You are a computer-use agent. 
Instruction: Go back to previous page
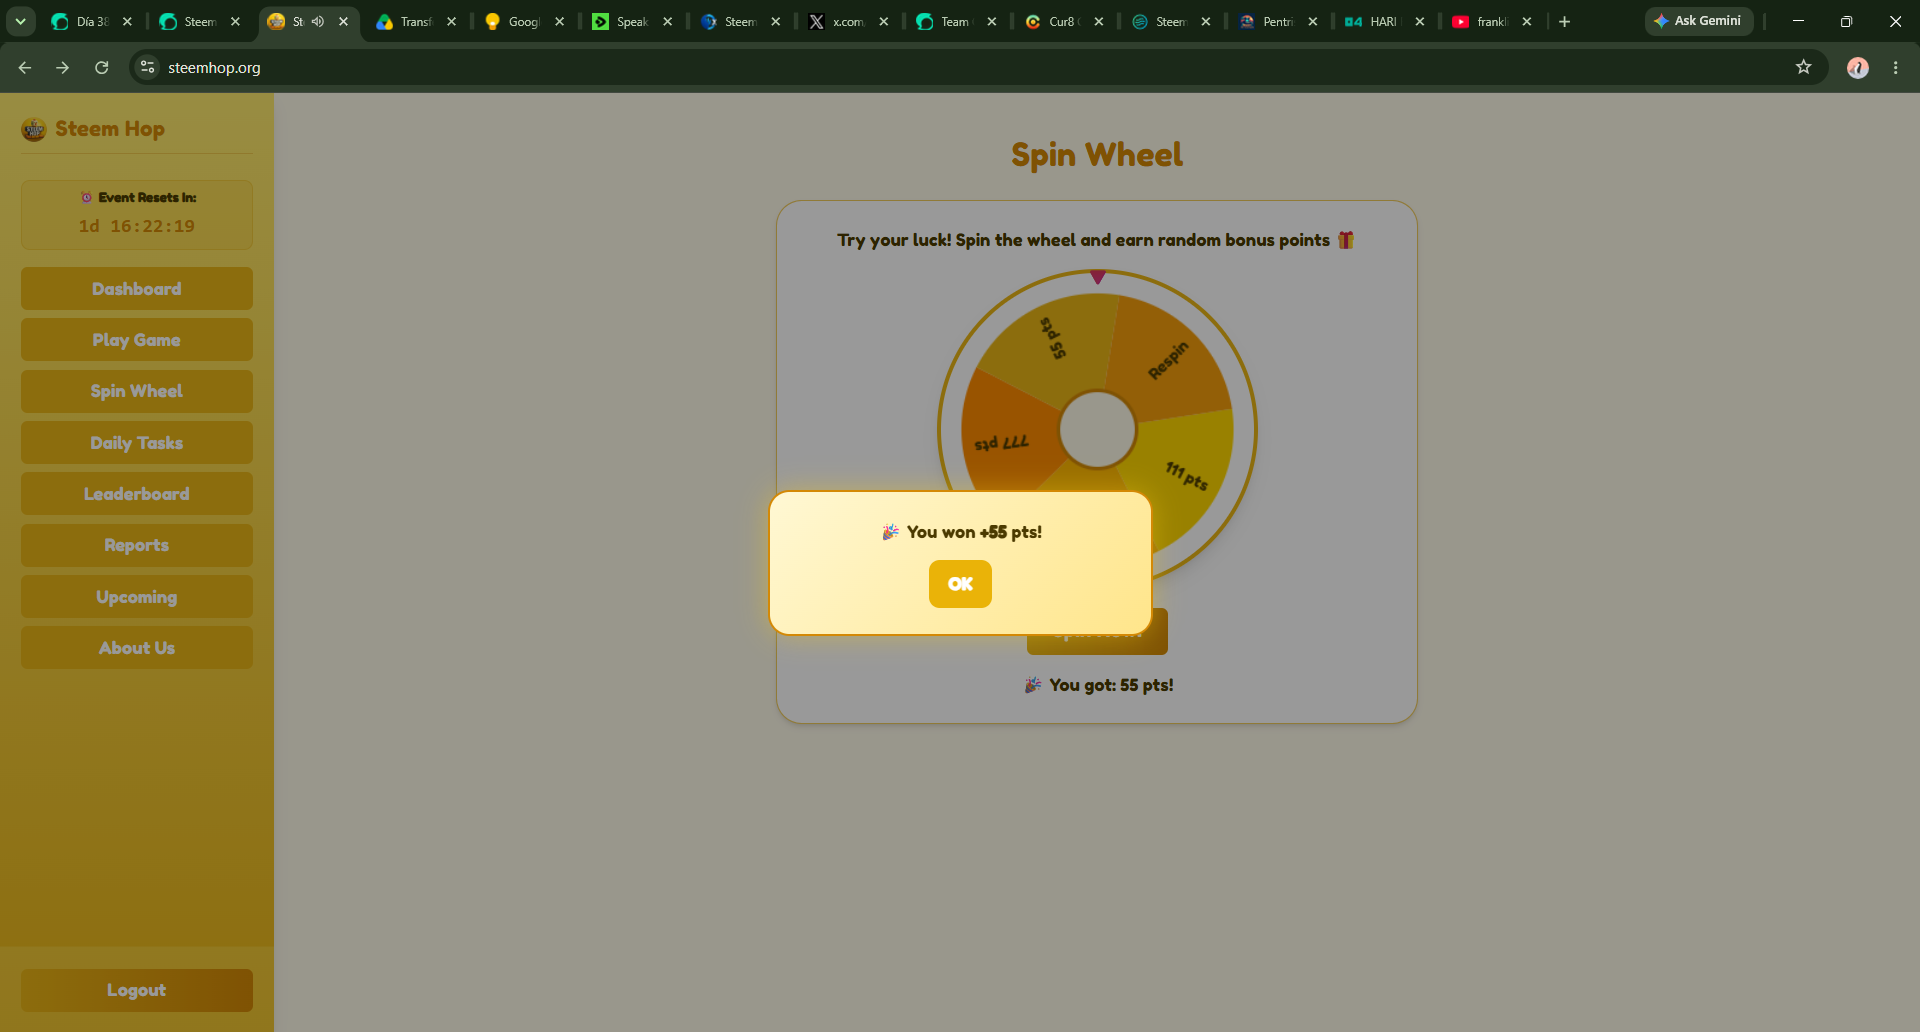[x=25, y=67]
